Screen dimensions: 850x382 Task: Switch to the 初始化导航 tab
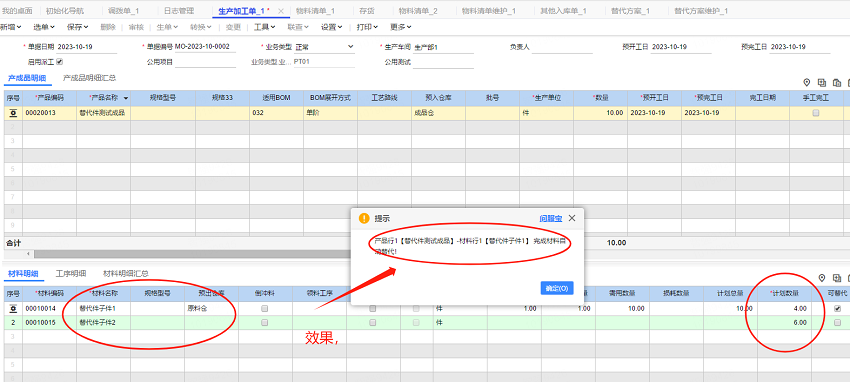point(65,11)
